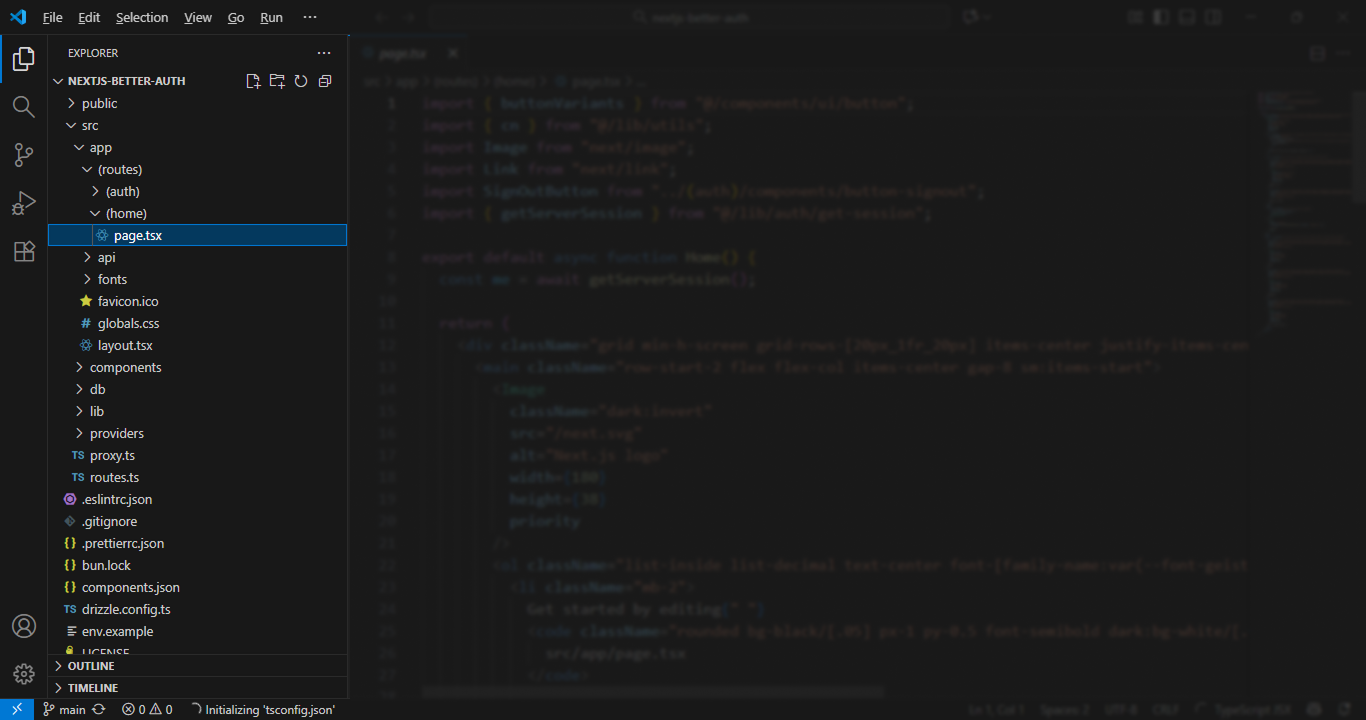Show errors and warnings in status bar

click(x=147, y=709)
